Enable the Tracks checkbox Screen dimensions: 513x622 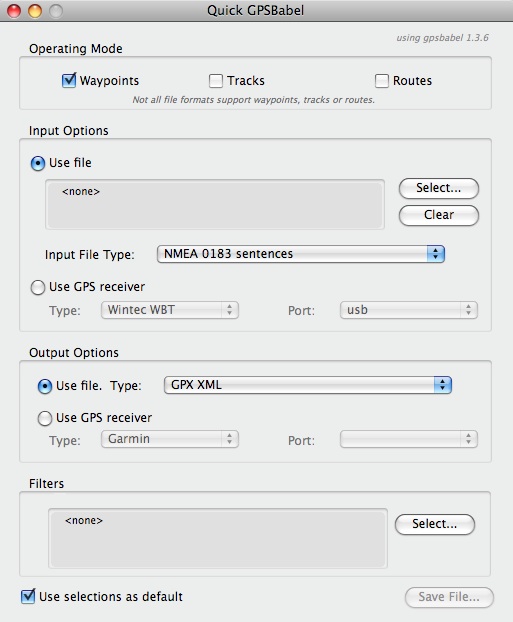[x=216, y=81]
